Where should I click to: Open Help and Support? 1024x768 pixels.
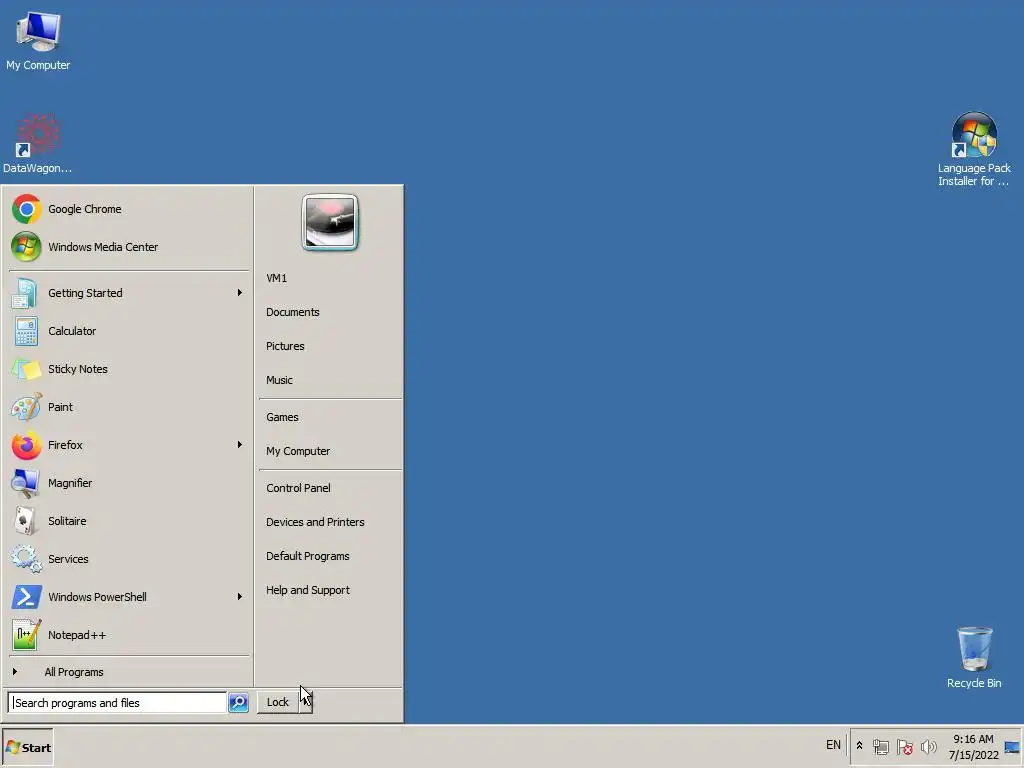308,590
